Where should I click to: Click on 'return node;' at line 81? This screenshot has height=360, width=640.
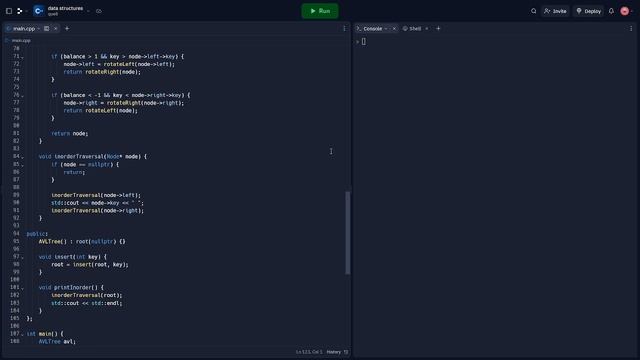(x=69, y=133)
